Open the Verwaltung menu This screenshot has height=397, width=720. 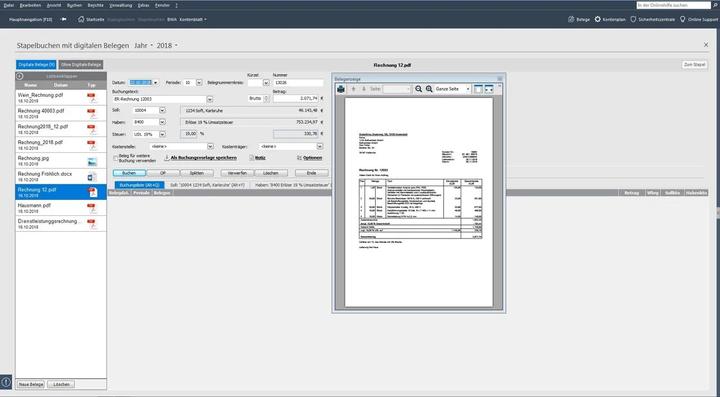[121, 5]
